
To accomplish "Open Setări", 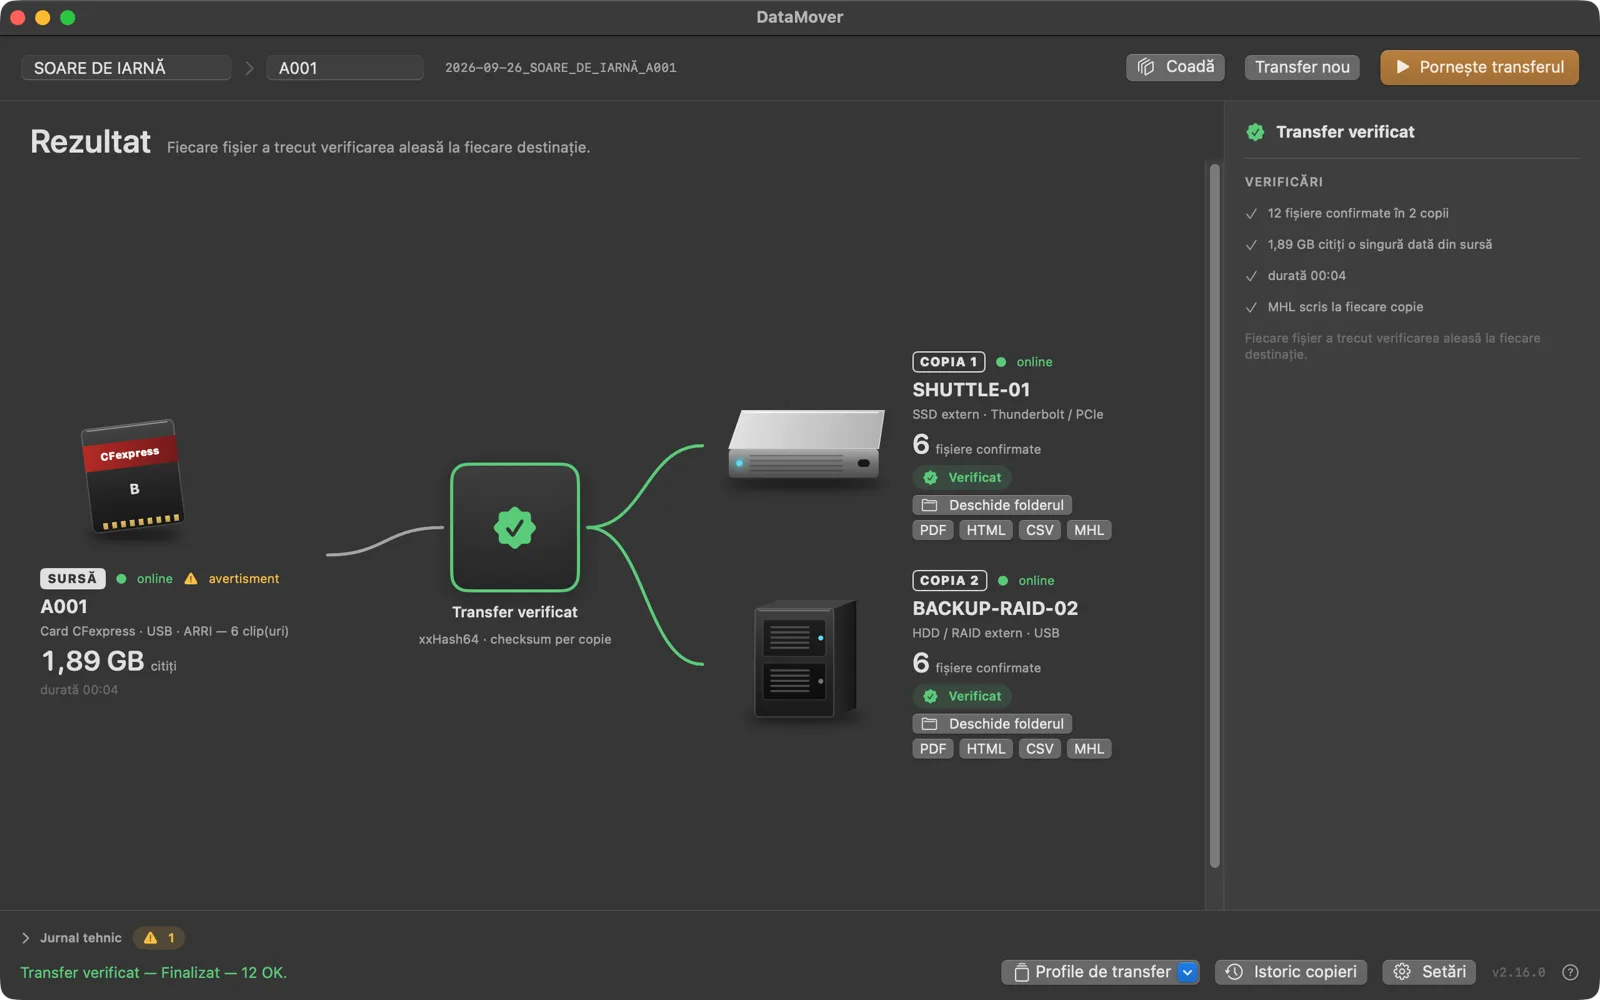I will tap(1429, 972).
